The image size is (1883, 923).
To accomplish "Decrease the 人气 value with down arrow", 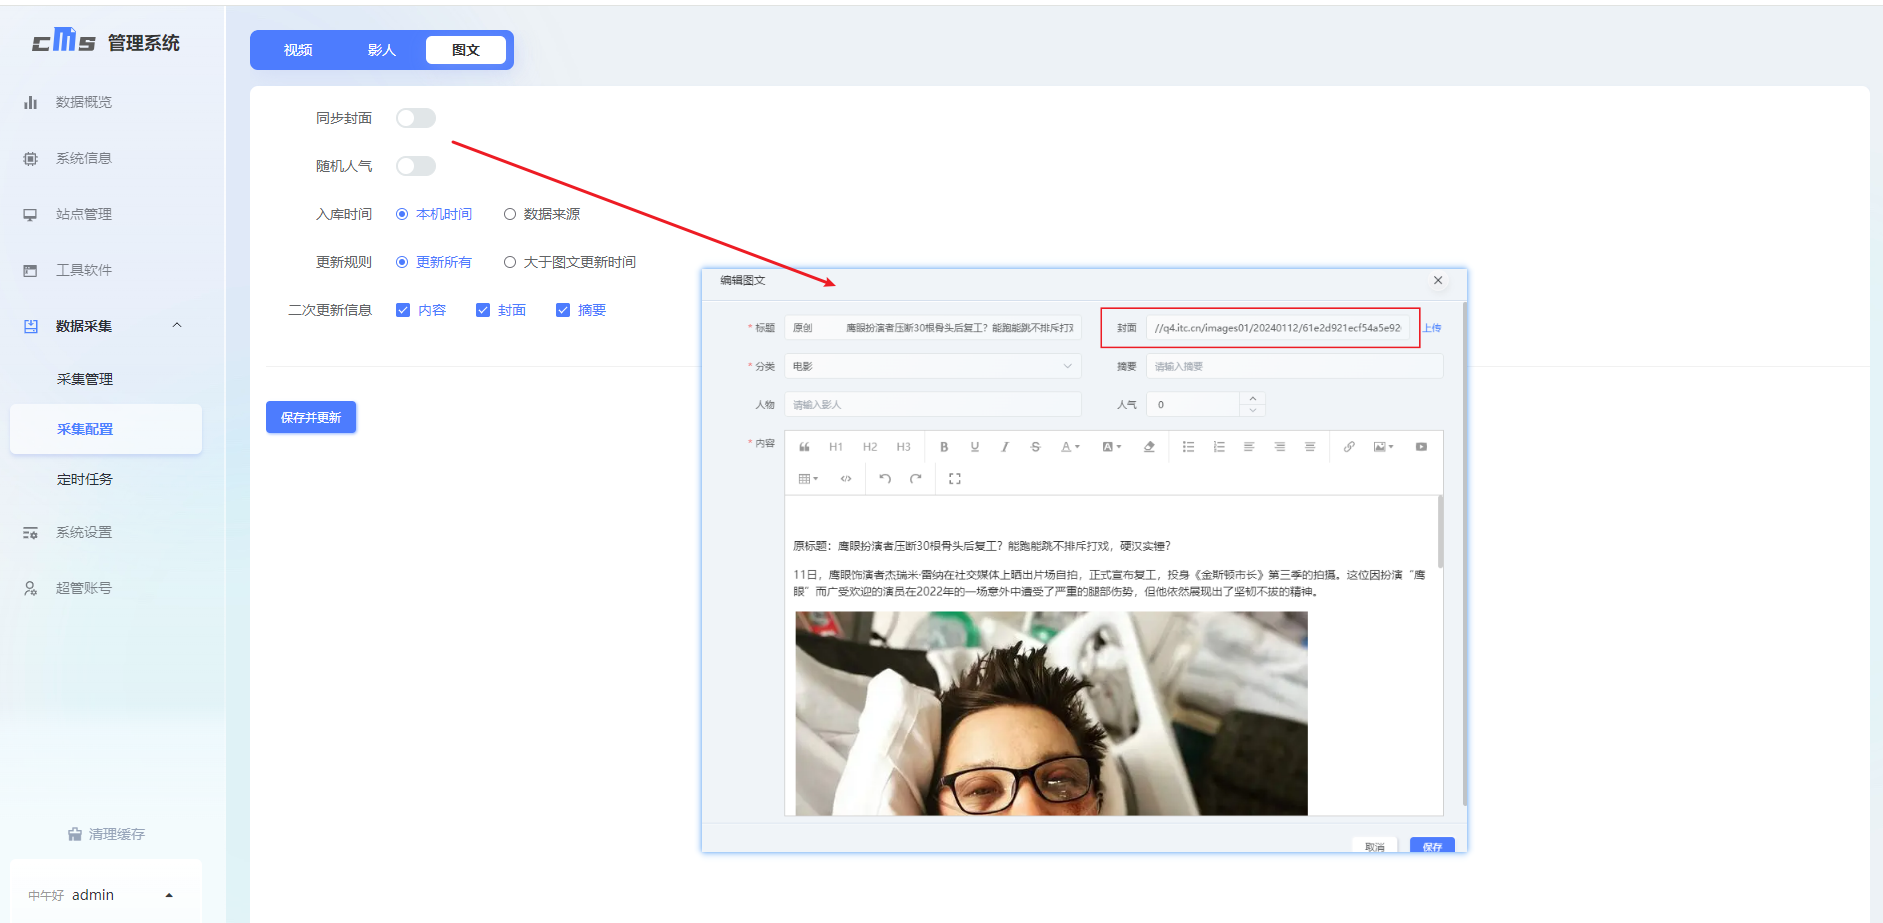I will (x=1253, y=410).
